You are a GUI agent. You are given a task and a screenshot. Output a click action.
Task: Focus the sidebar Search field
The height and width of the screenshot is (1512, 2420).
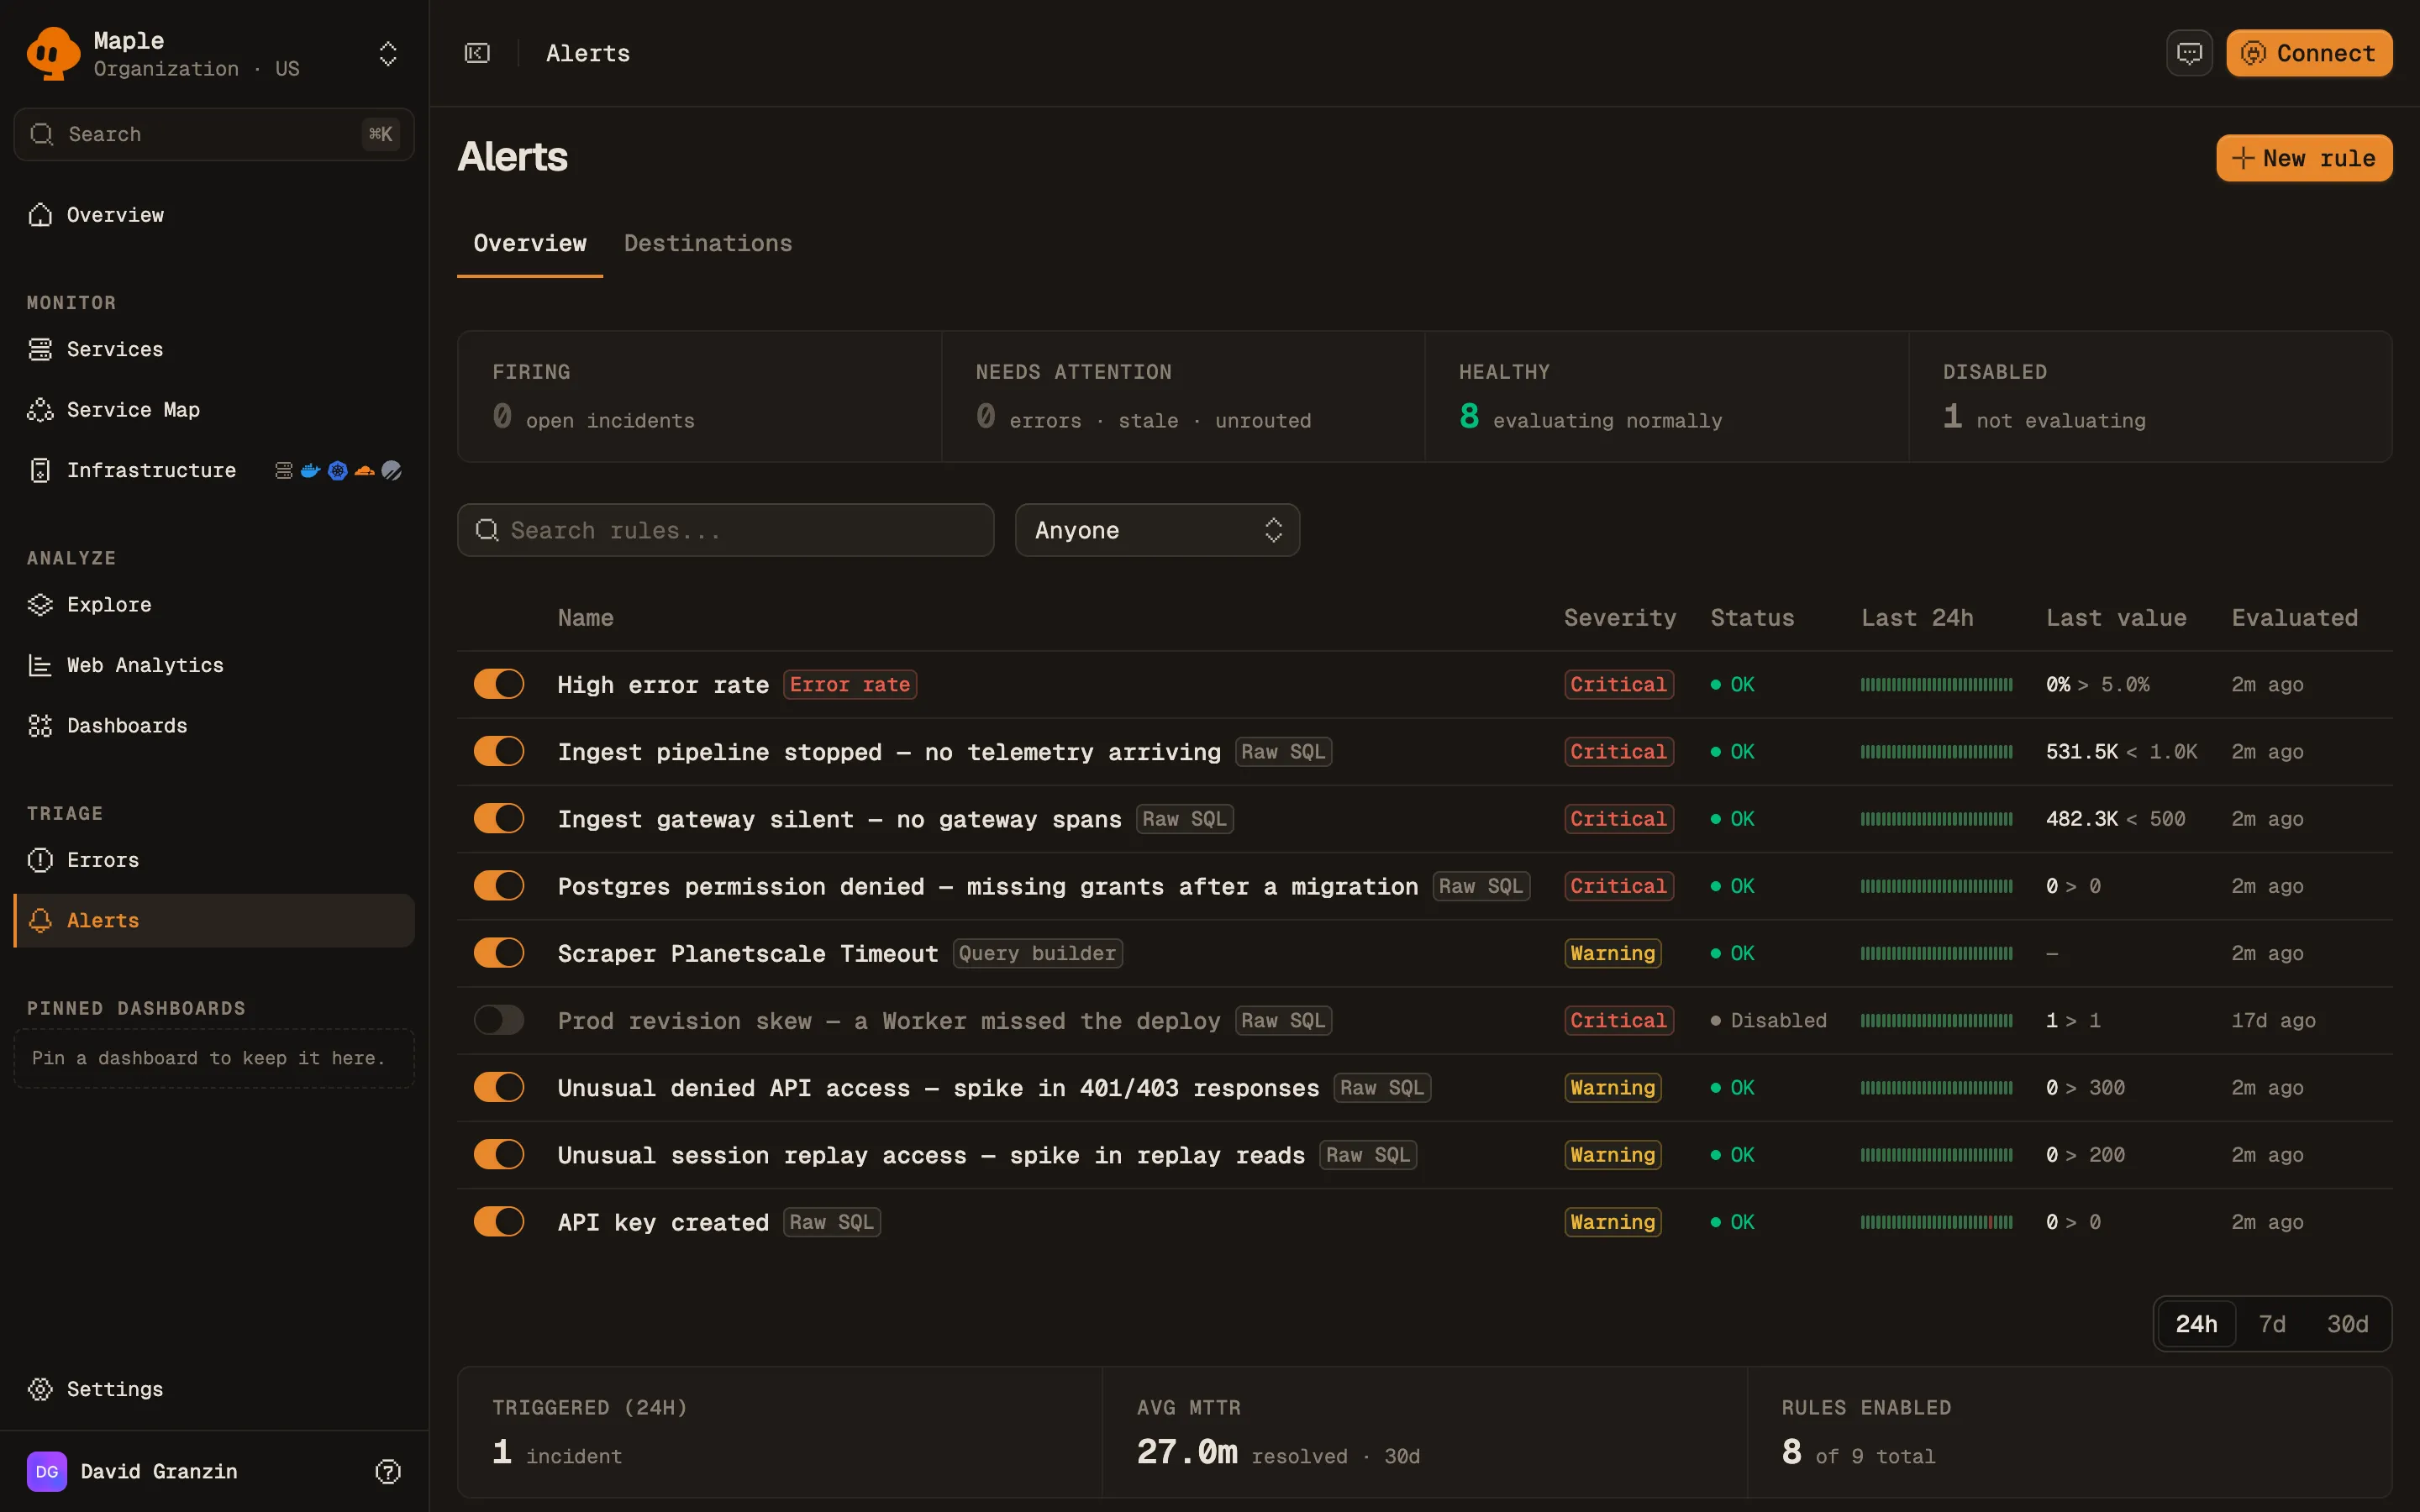coord(214,134)
